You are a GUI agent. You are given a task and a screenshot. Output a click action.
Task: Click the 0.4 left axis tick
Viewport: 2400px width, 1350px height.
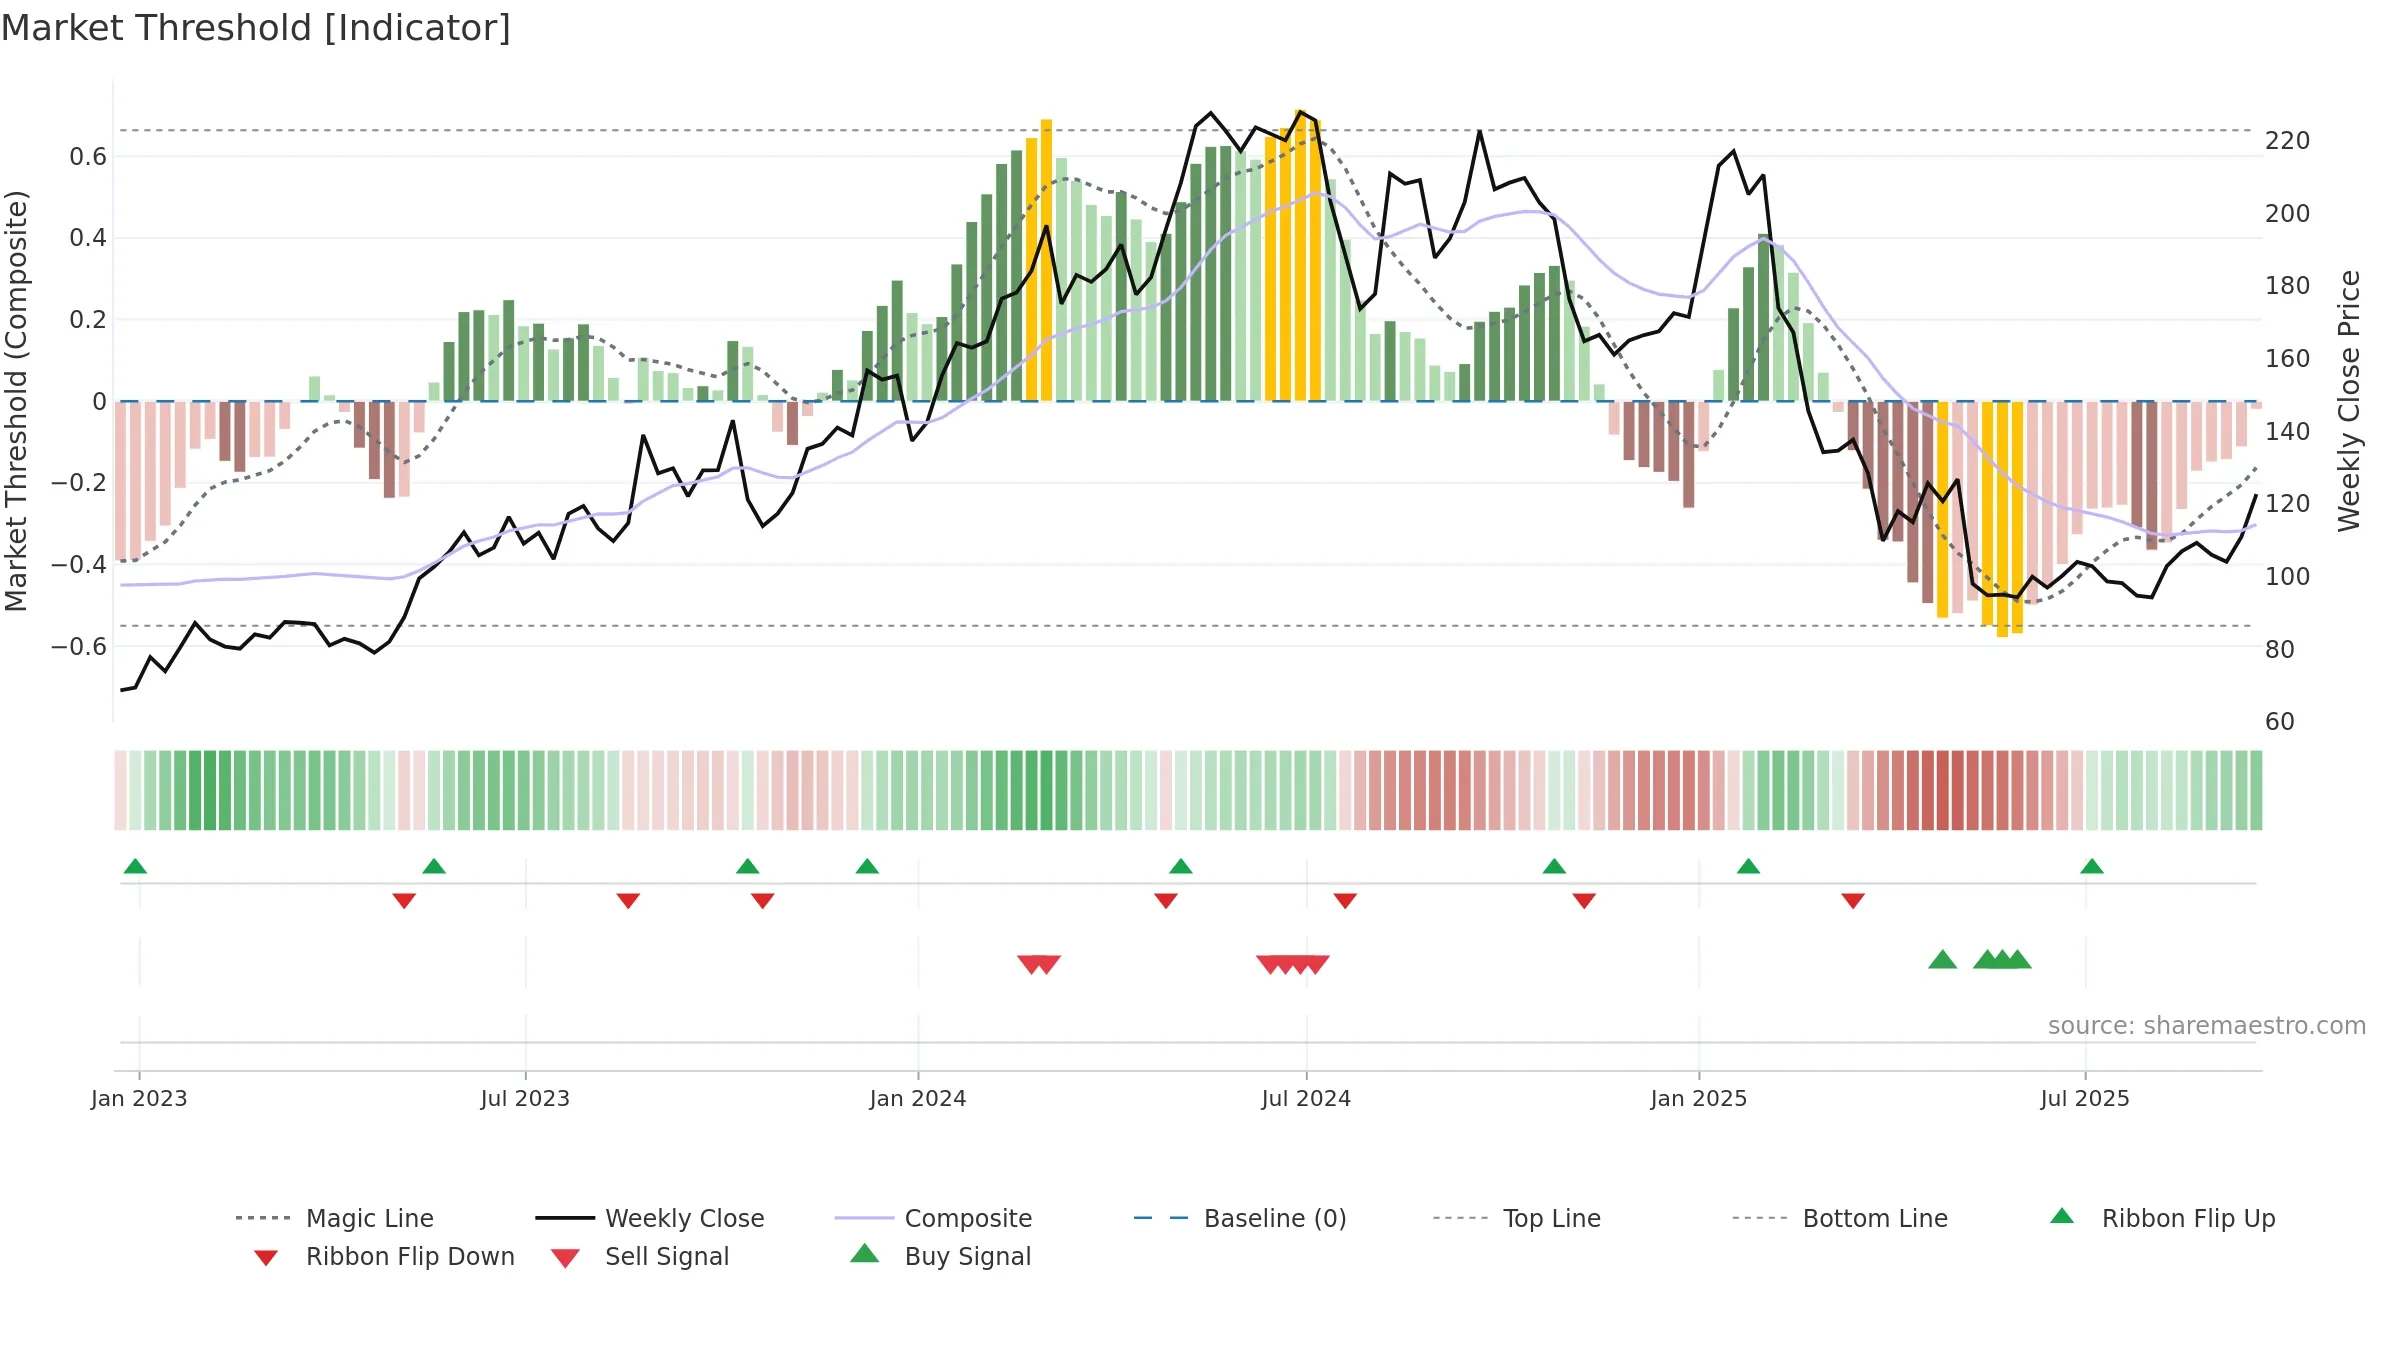(88, 238)
